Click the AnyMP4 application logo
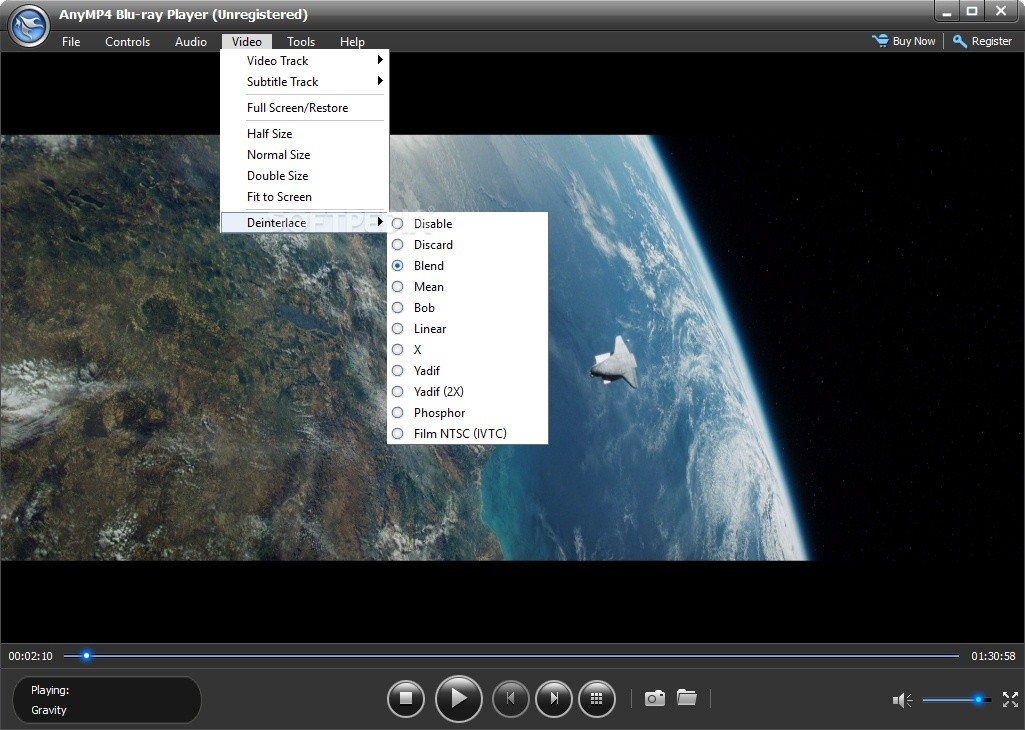Screen dimensions: 1025x730 29,26
